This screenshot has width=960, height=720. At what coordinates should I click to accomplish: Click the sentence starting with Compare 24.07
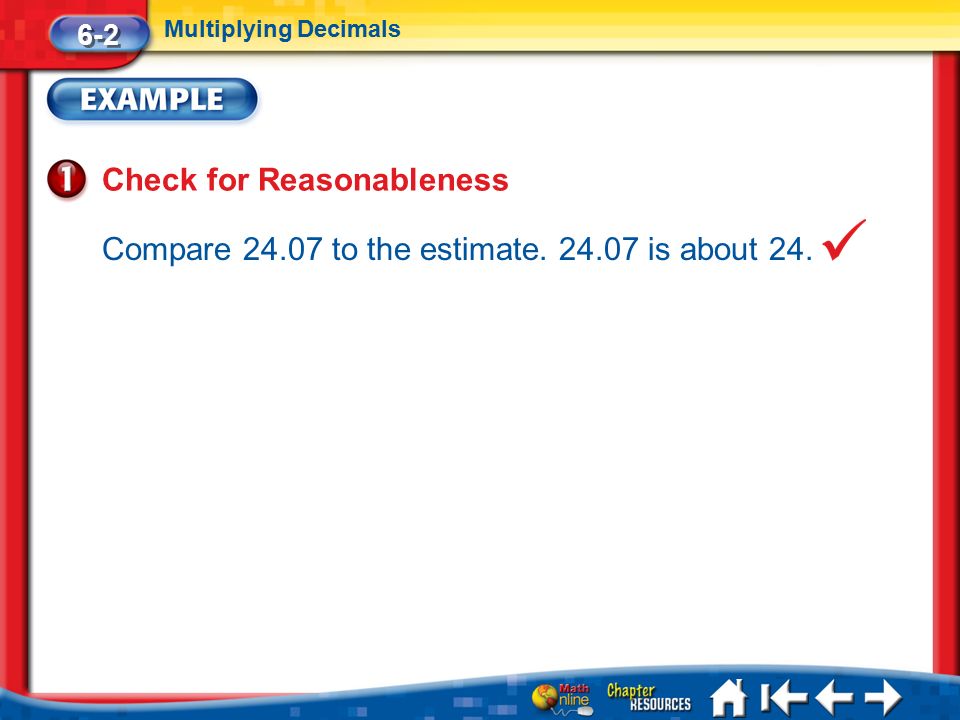[x=457, y=249]
